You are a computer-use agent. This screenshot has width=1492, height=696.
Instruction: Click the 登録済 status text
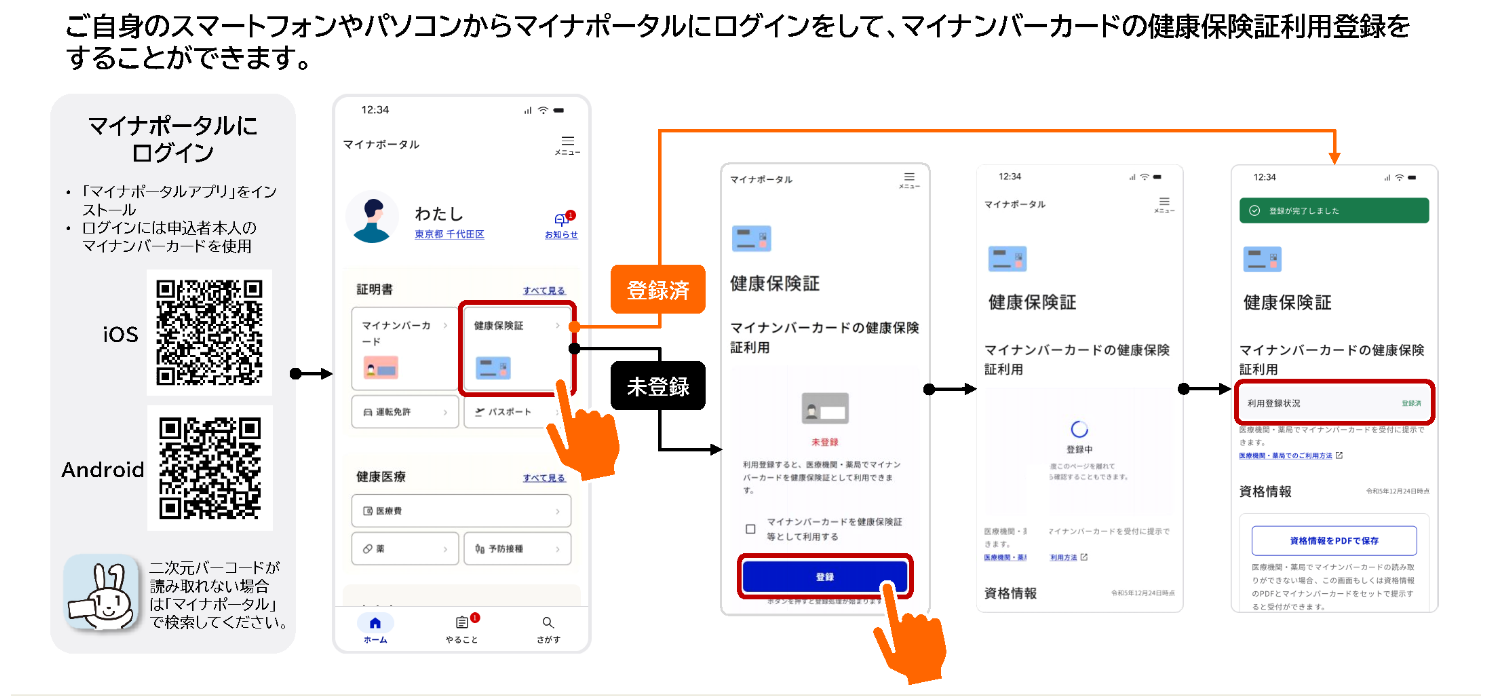pyautogui.click(x=1411, y=403)
